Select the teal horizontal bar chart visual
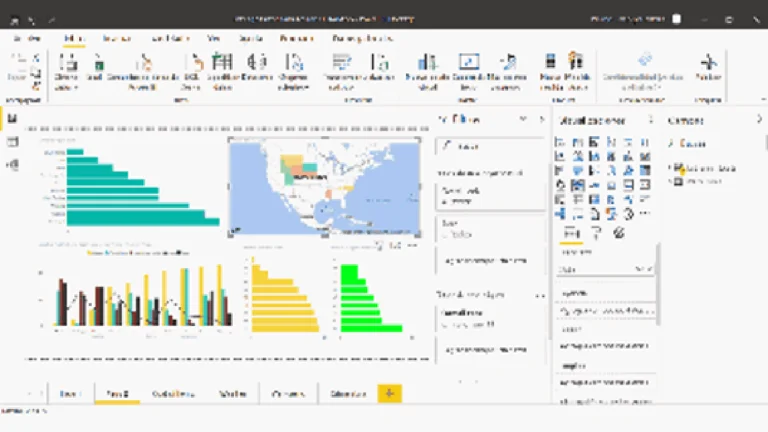 130,186
